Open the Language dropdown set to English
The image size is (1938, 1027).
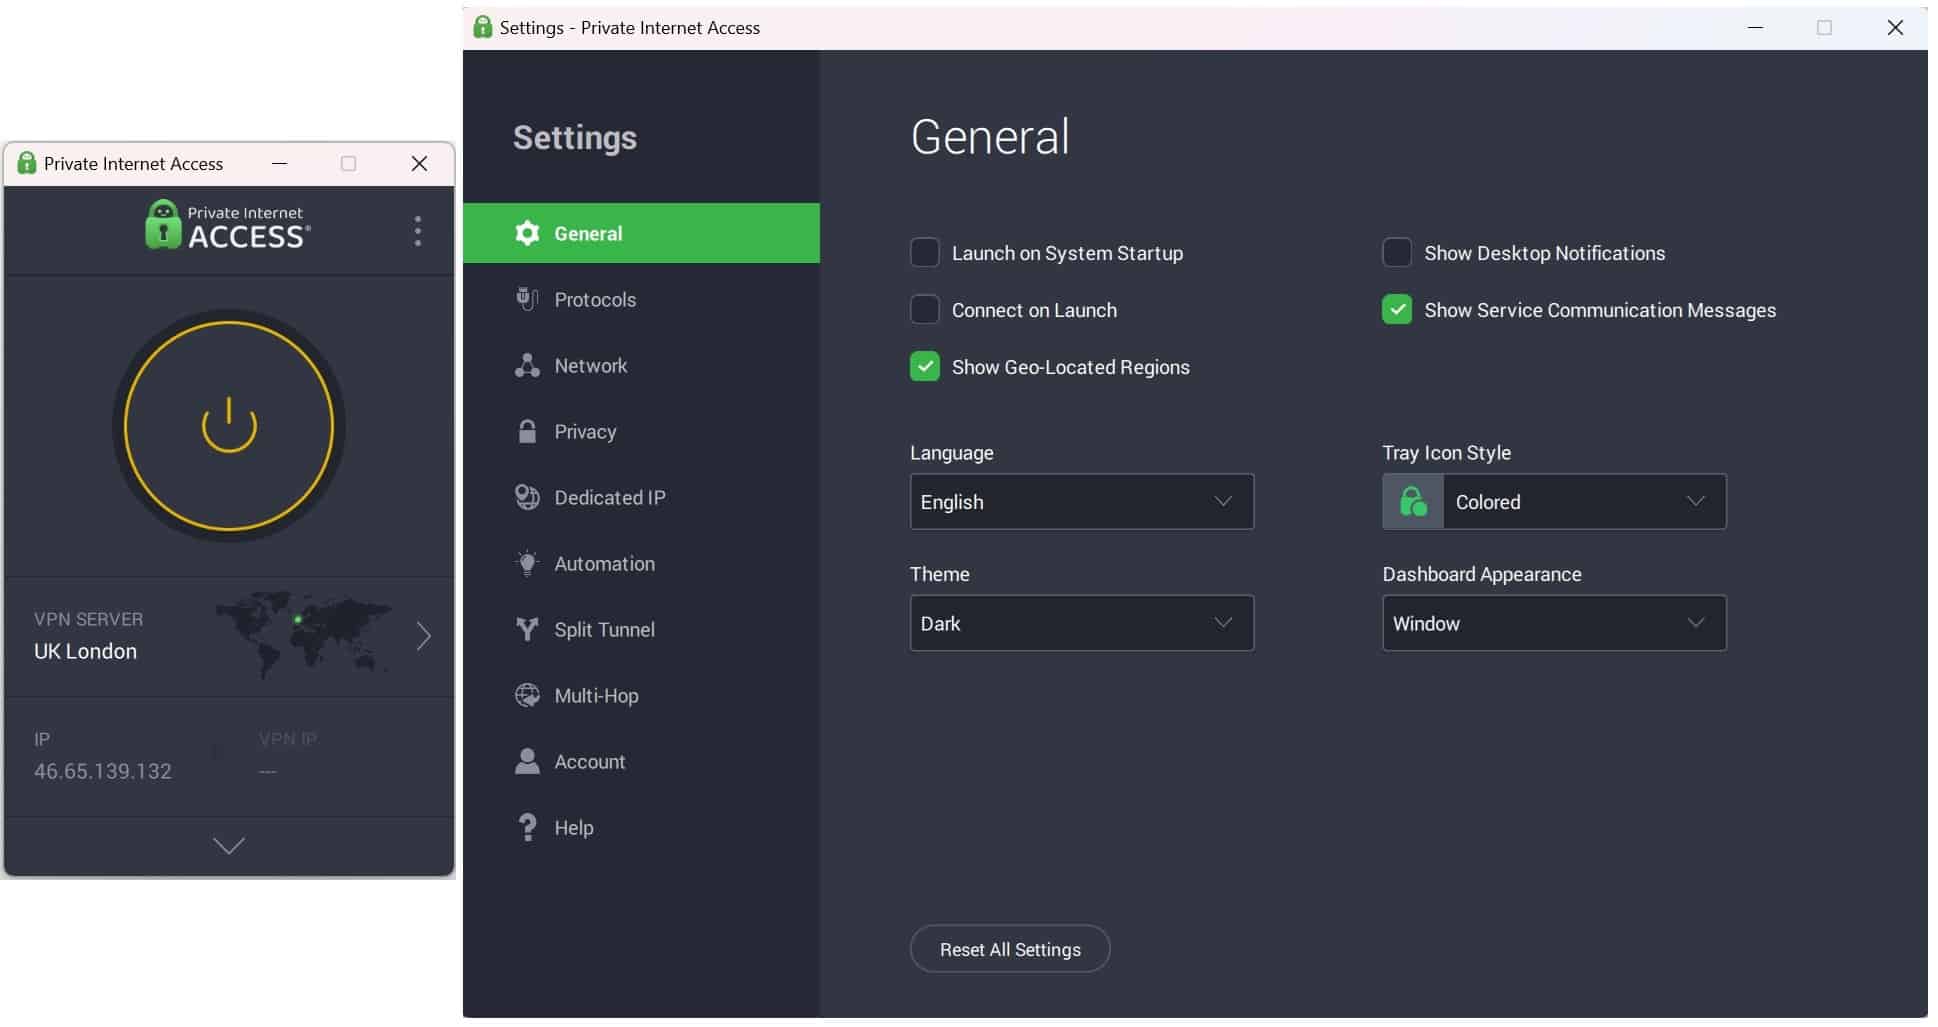(x=1082, y=501)
